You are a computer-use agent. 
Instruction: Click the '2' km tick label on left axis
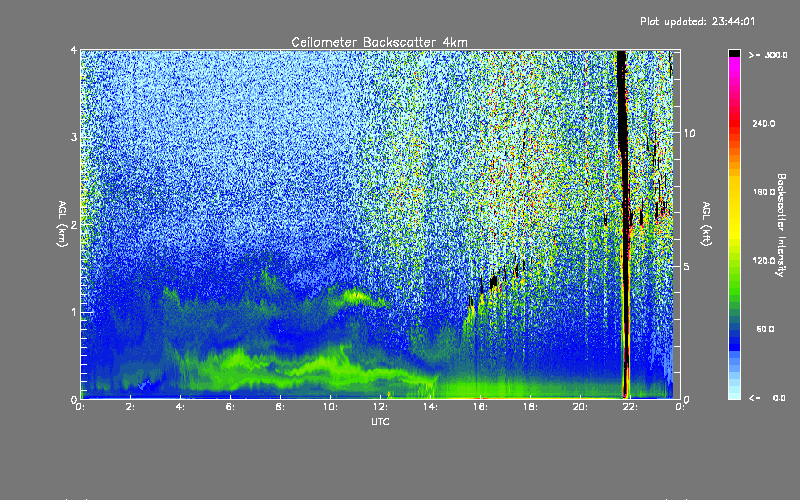coord(74,224)
